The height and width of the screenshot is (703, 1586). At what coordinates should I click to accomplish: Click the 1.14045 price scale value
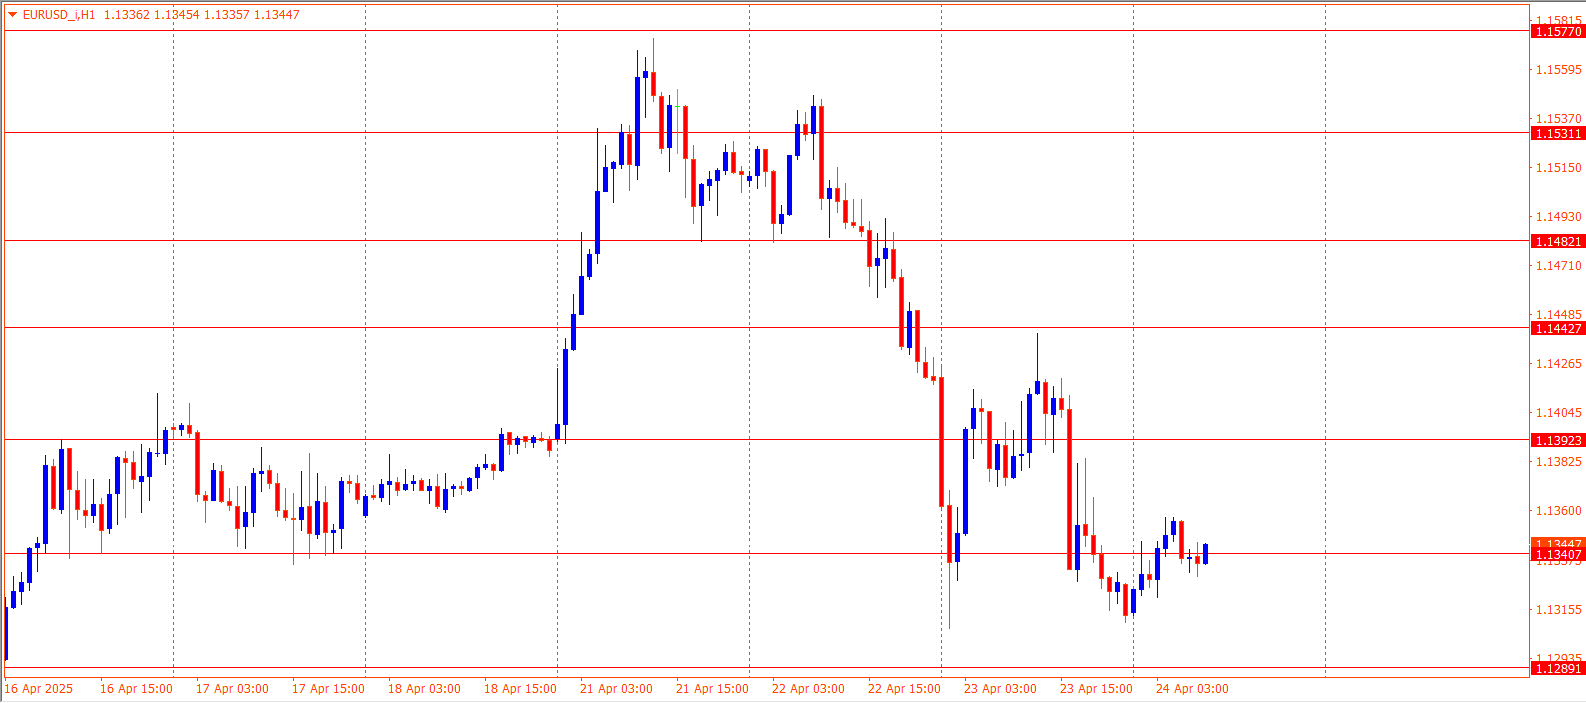point(1559,412)
